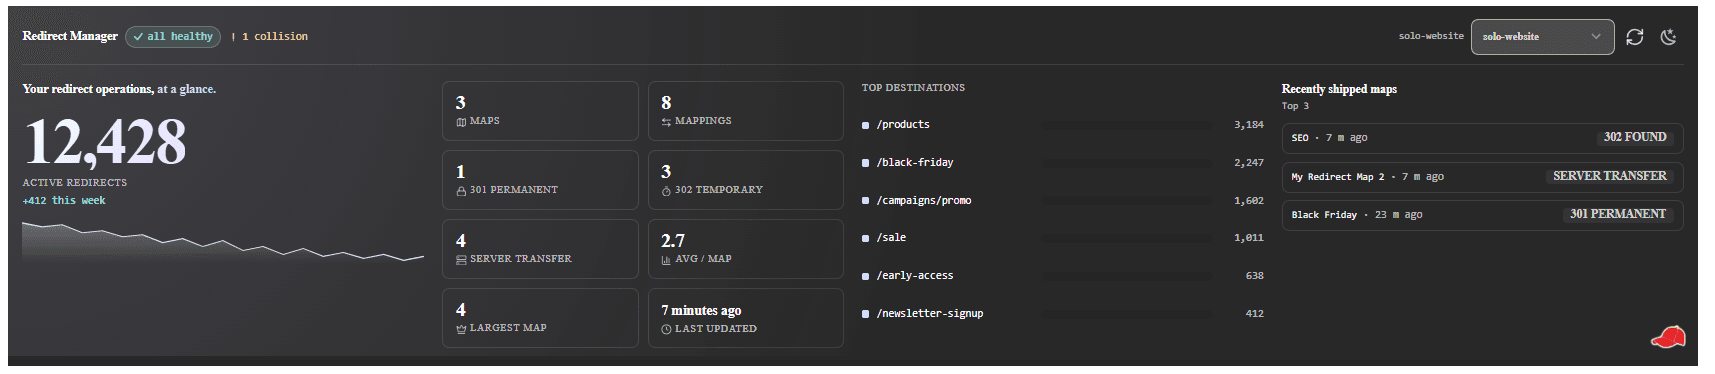Open the Black Friday shipped map
Viewport: 1715px width, 374px height.
(x=1482, y=215)
